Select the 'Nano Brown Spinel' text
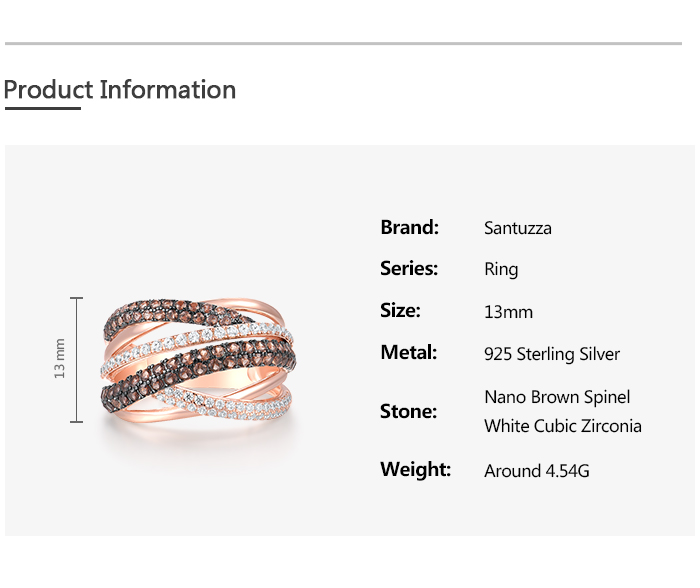This screenshot has width=700, height=588. point(557,397)
